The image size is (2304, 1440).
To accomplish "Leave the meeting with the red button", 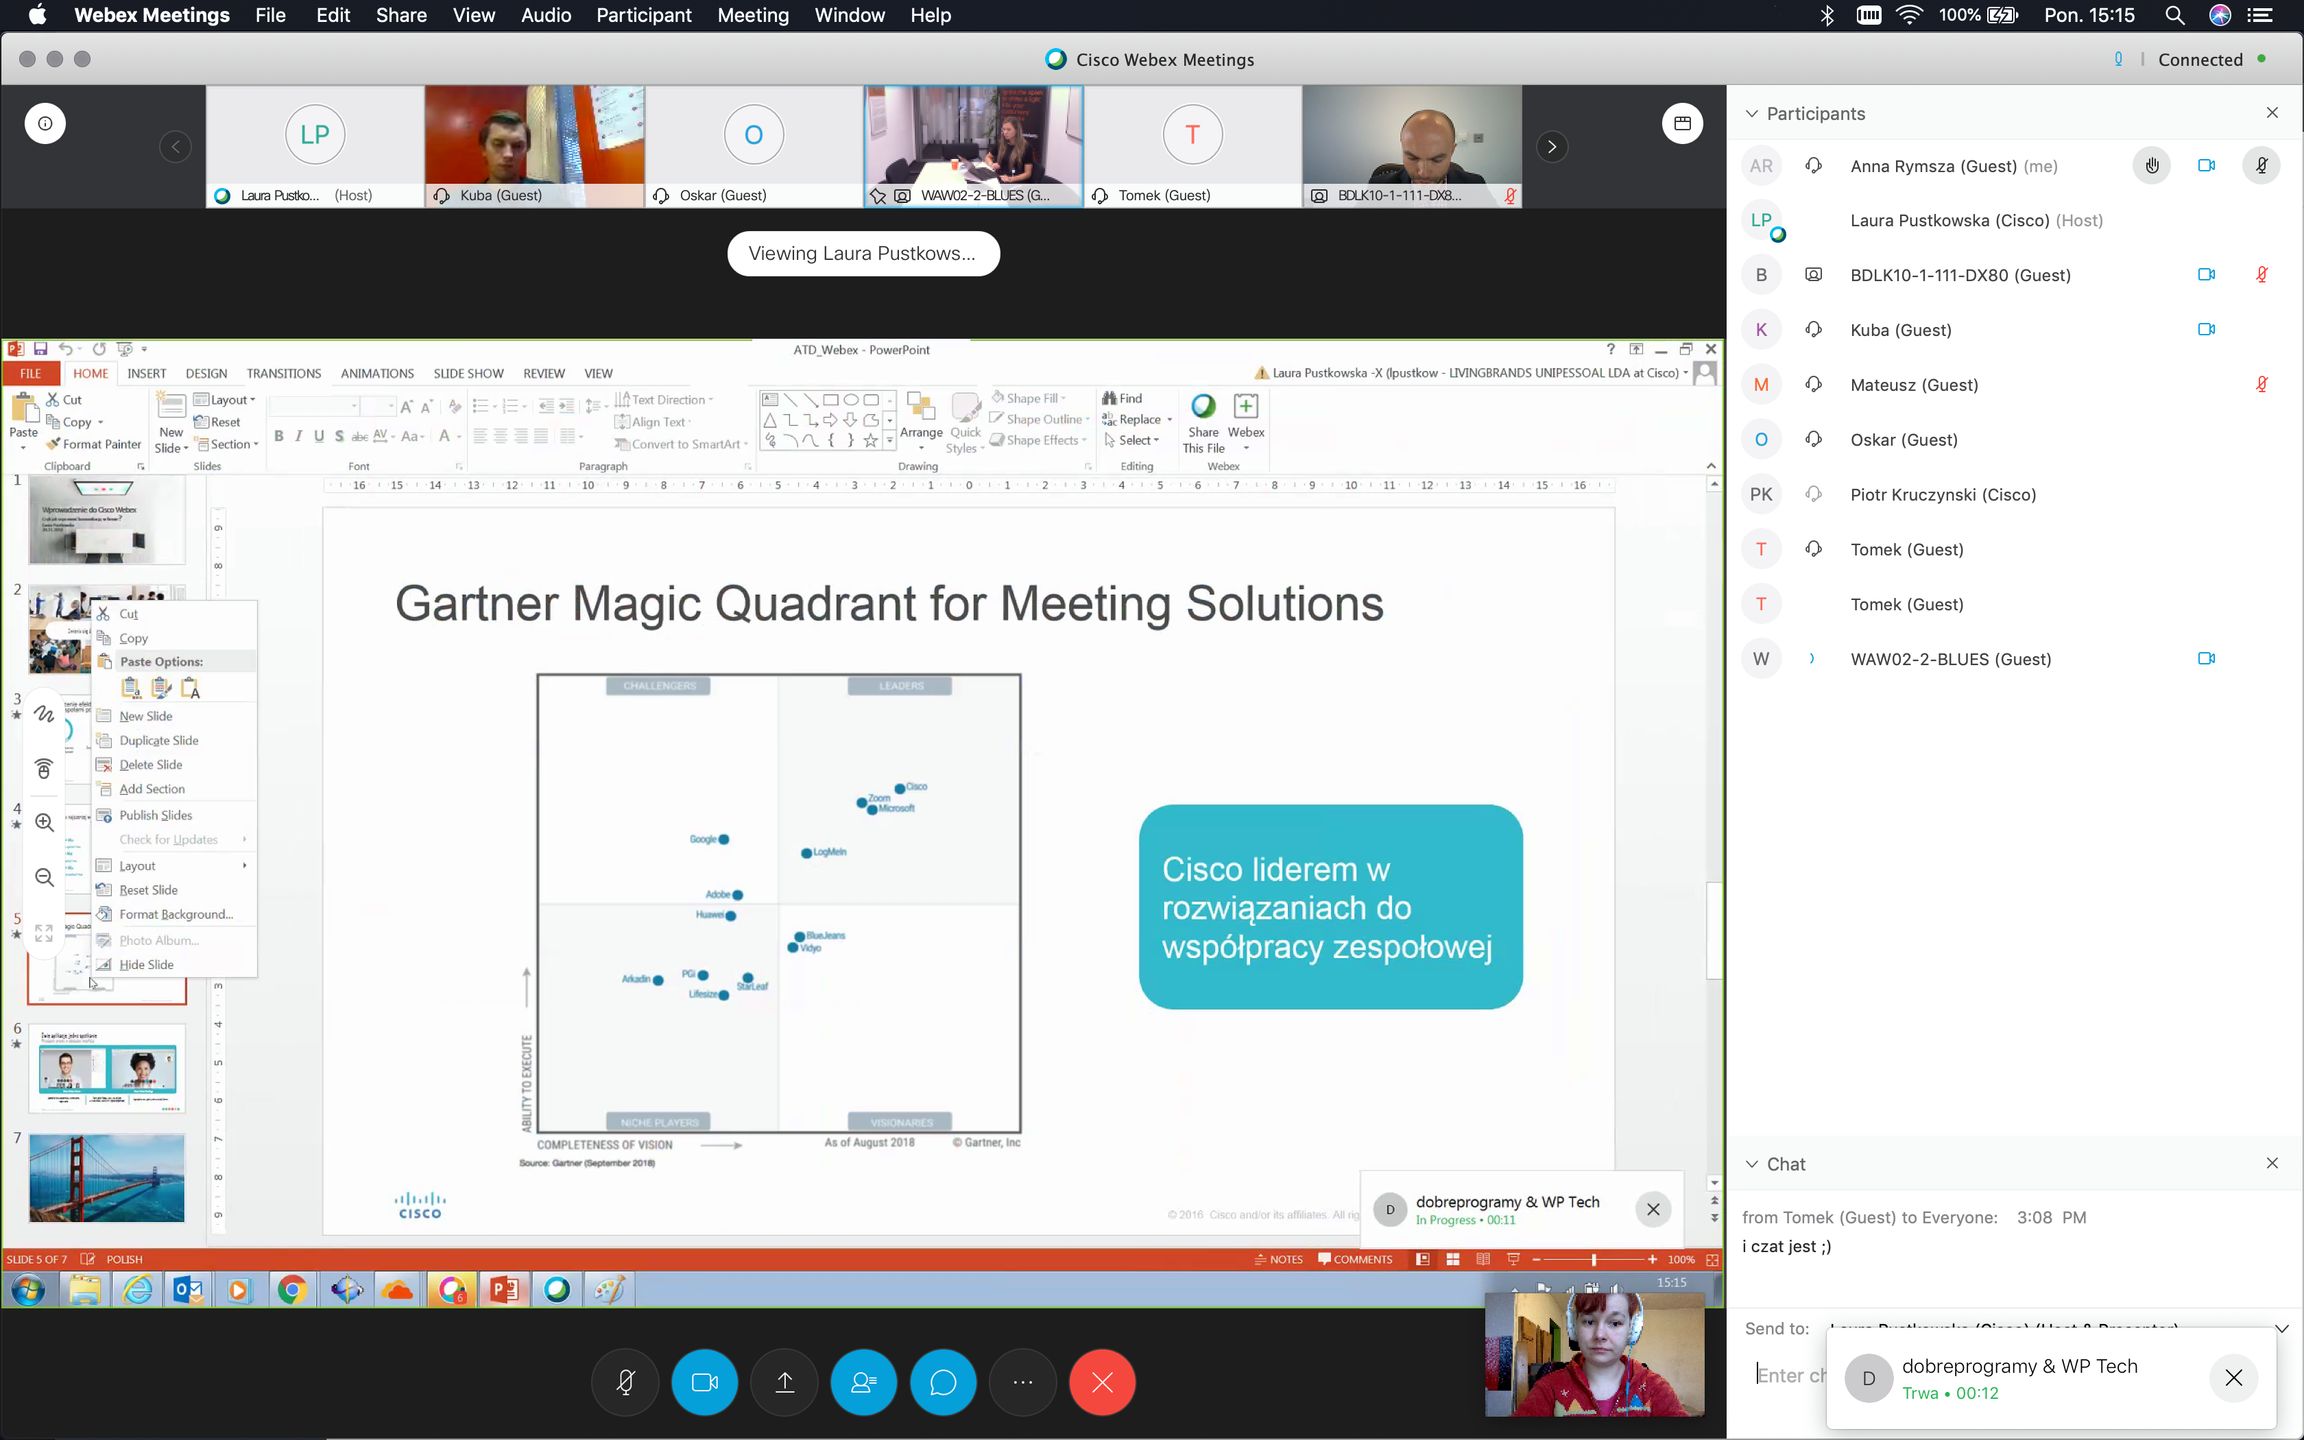I will [x=1101, y=1382].
